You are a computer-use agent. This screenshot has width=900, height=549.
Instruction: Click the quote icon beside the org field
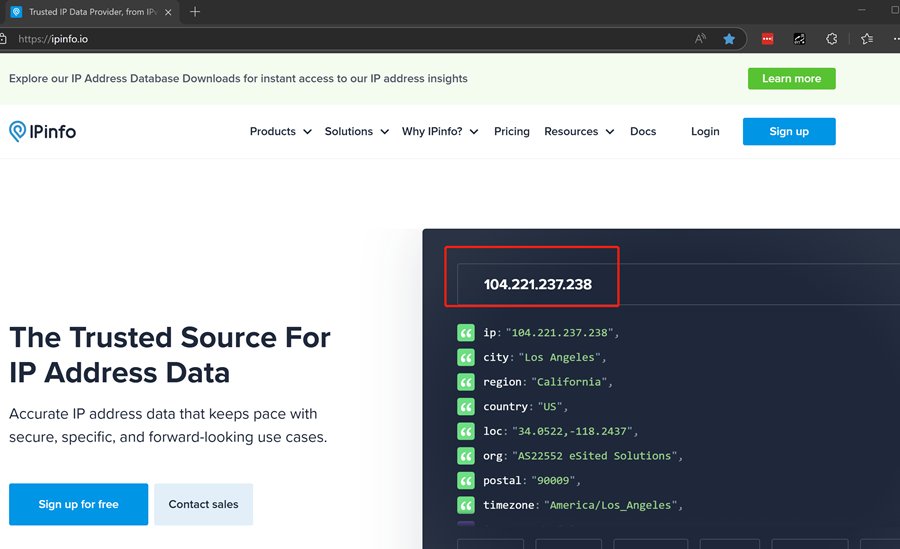point(465,456)
